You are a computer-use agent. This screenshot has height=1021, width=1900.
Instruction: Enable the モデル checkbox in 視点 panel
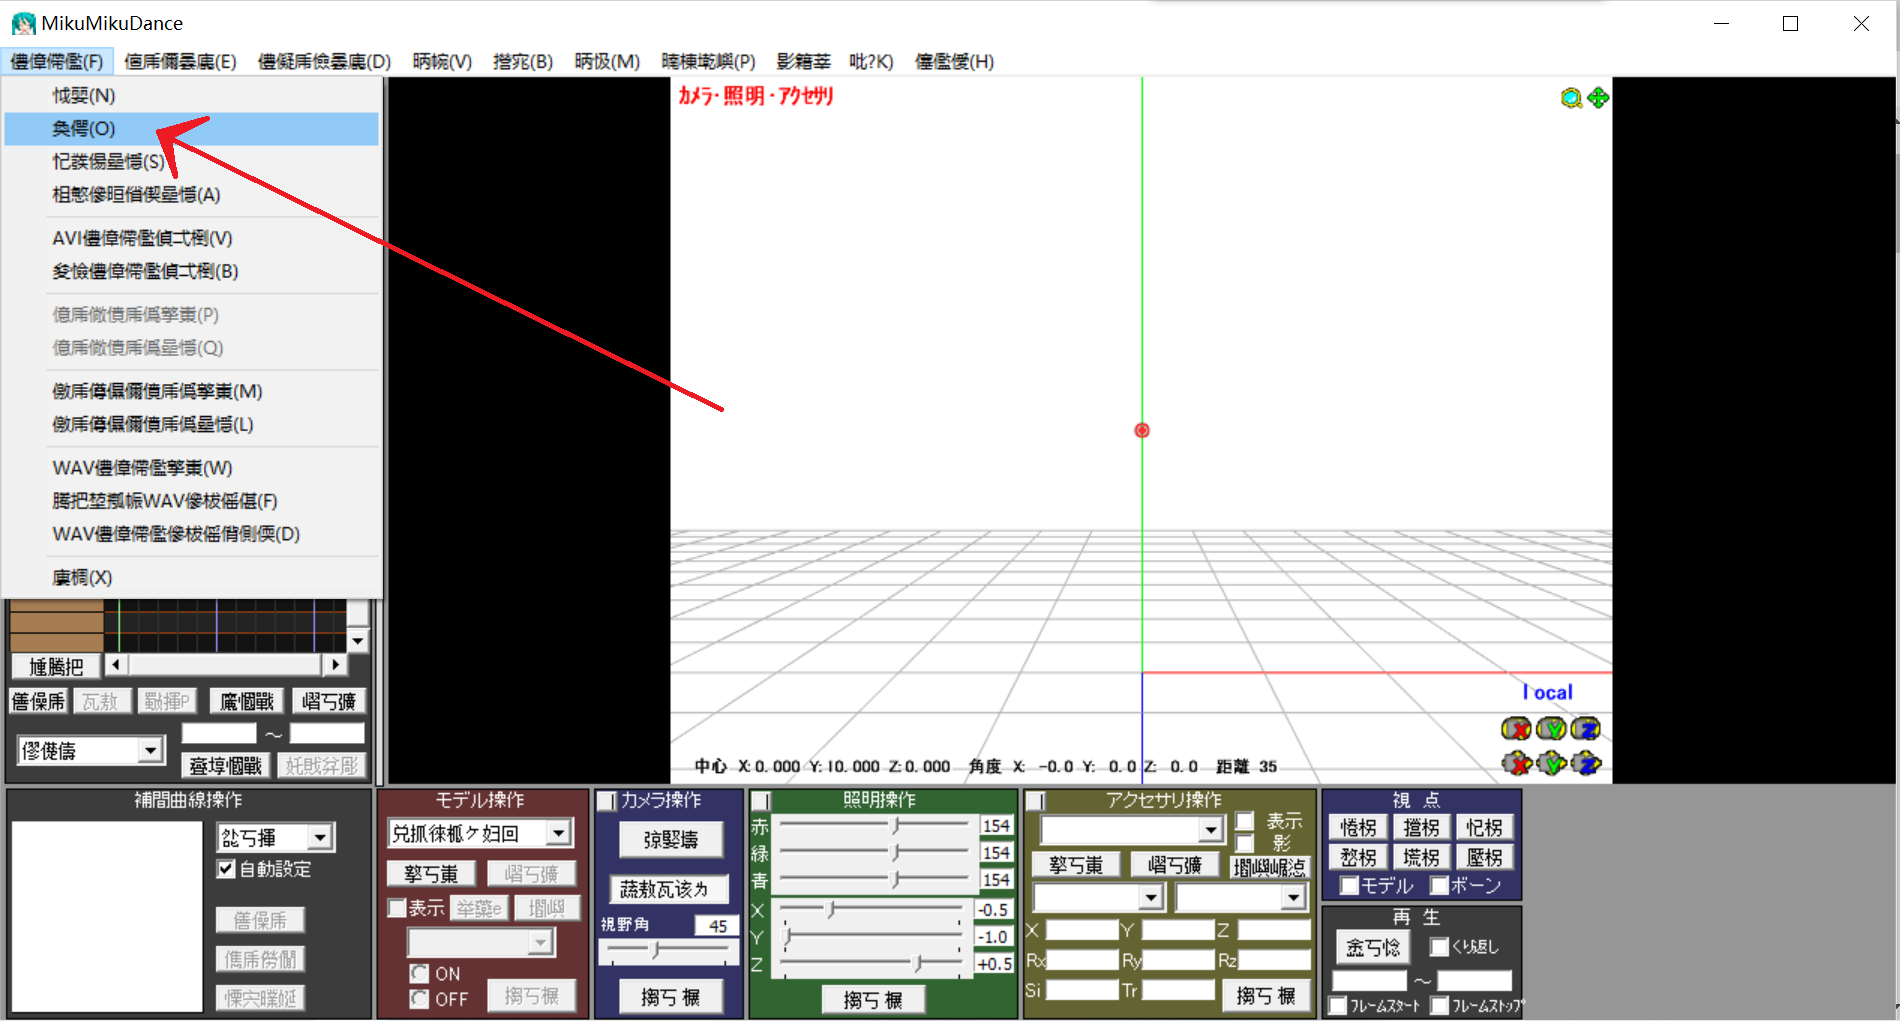point(1349,885)
